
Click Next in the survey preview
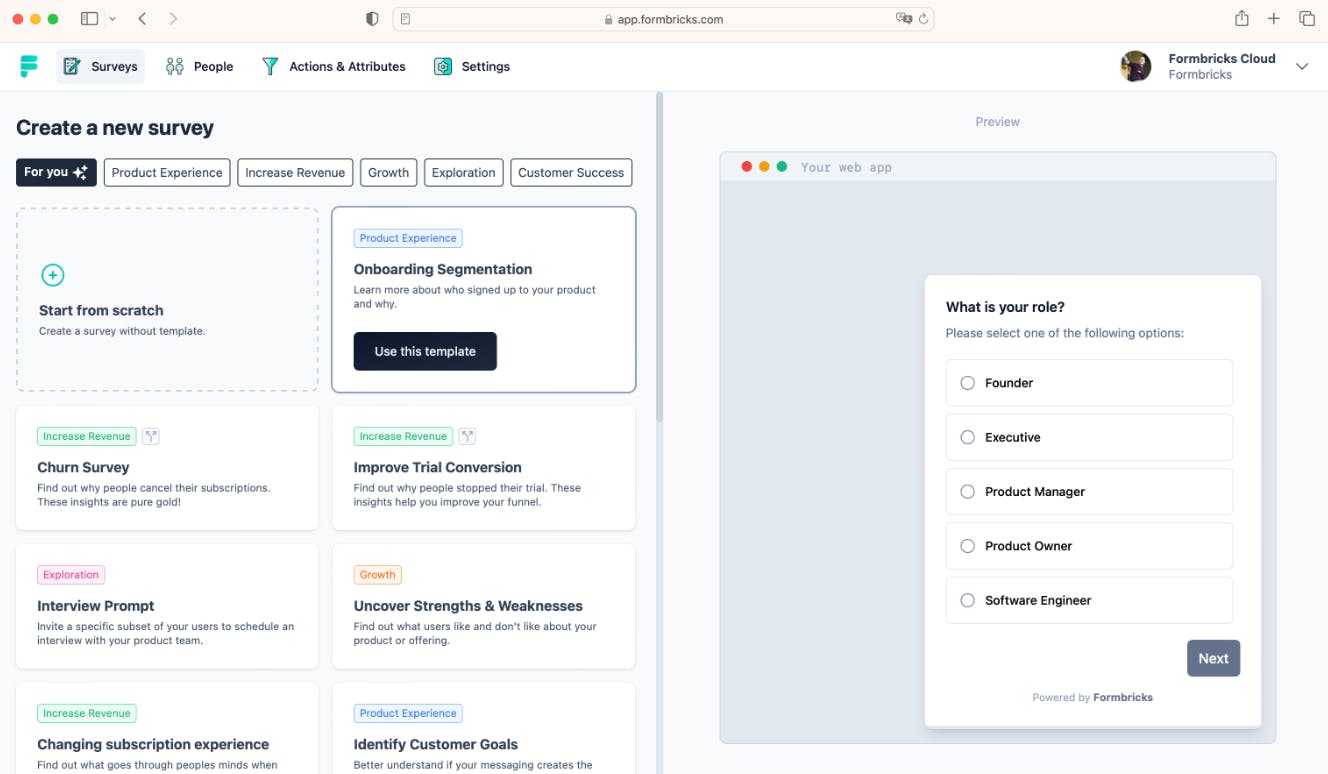click(1213, 658)
